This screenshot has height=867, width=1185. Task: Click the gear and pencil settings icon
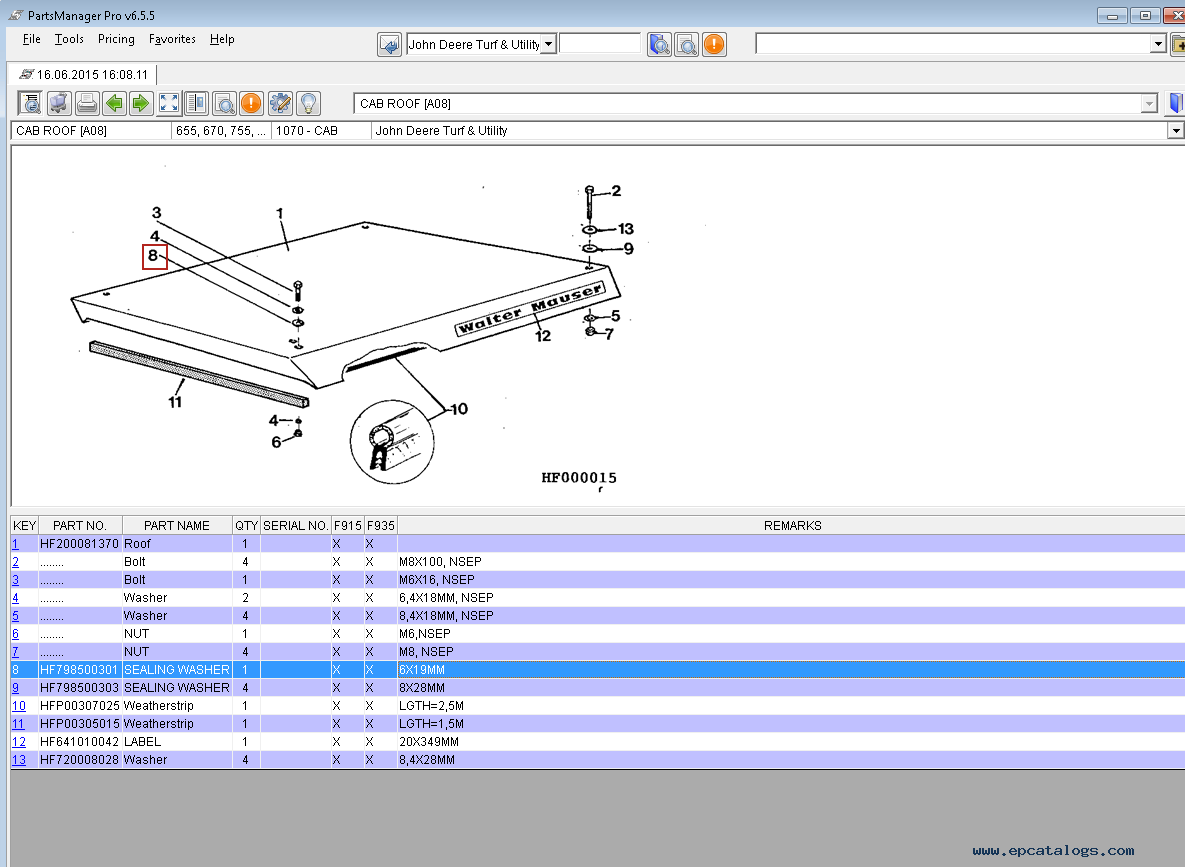pos(280,103)
